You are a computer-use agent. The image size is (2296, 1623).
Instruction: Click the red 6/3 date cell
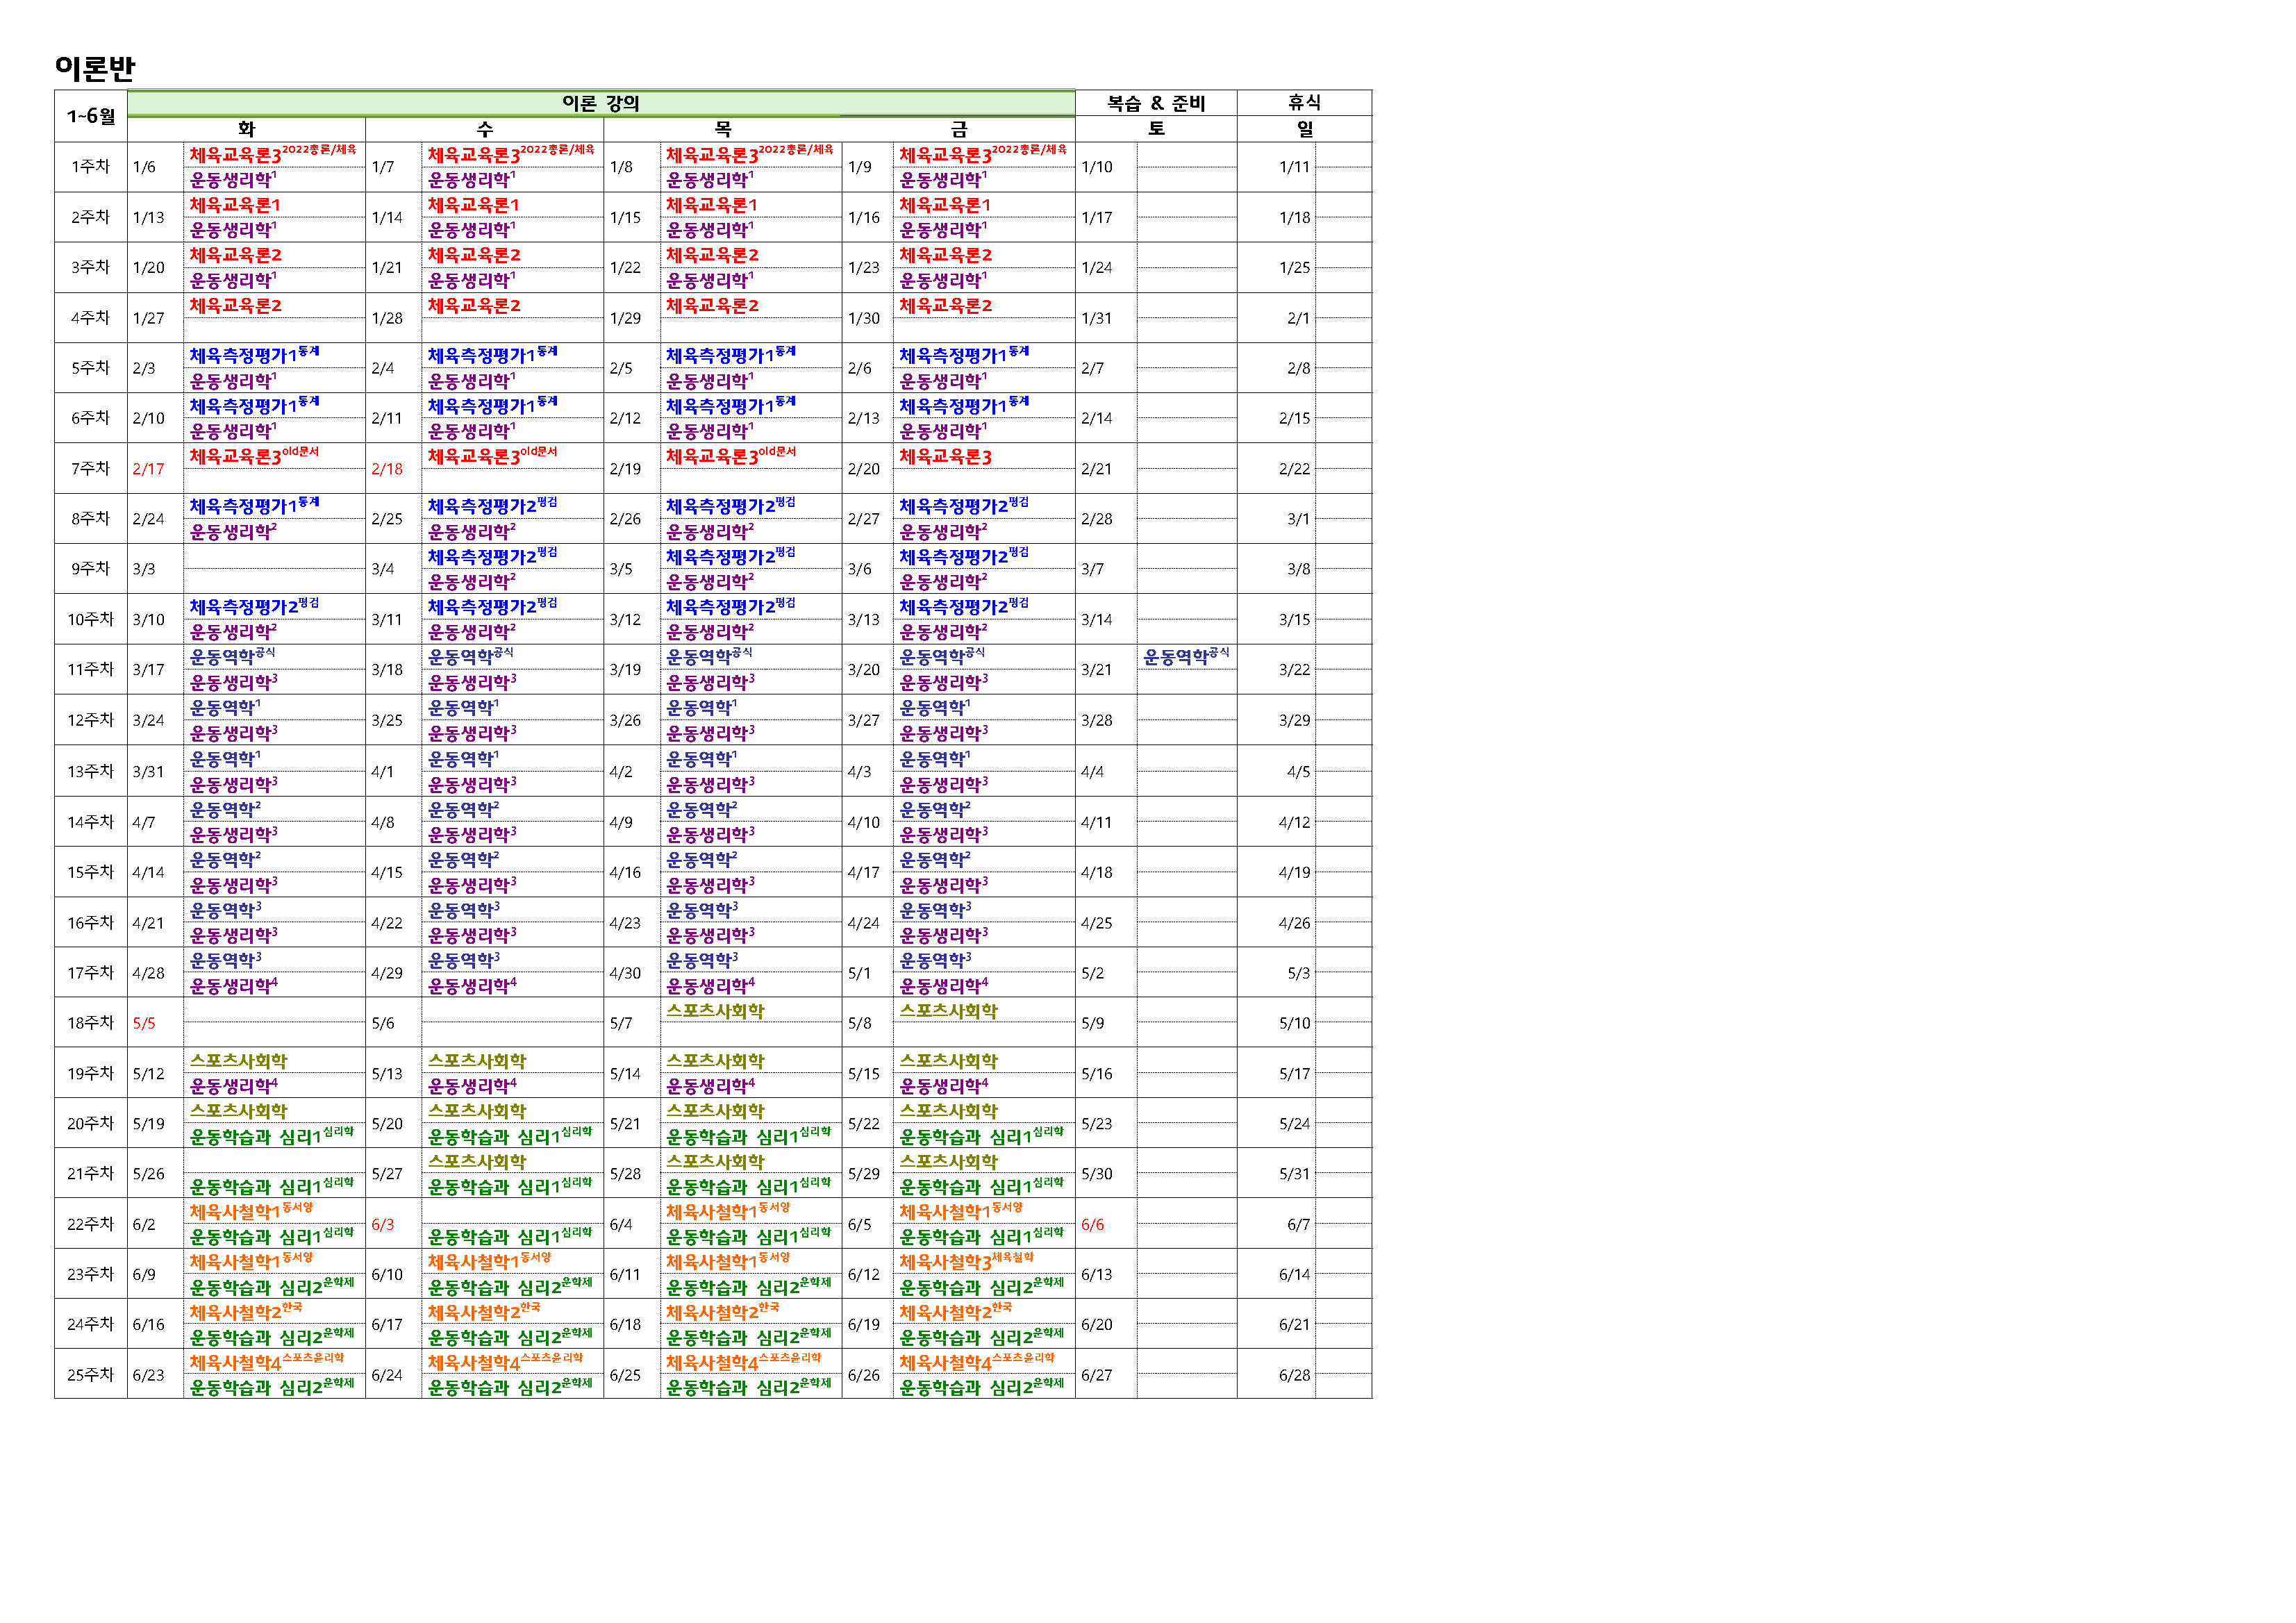coord(383,1225)
